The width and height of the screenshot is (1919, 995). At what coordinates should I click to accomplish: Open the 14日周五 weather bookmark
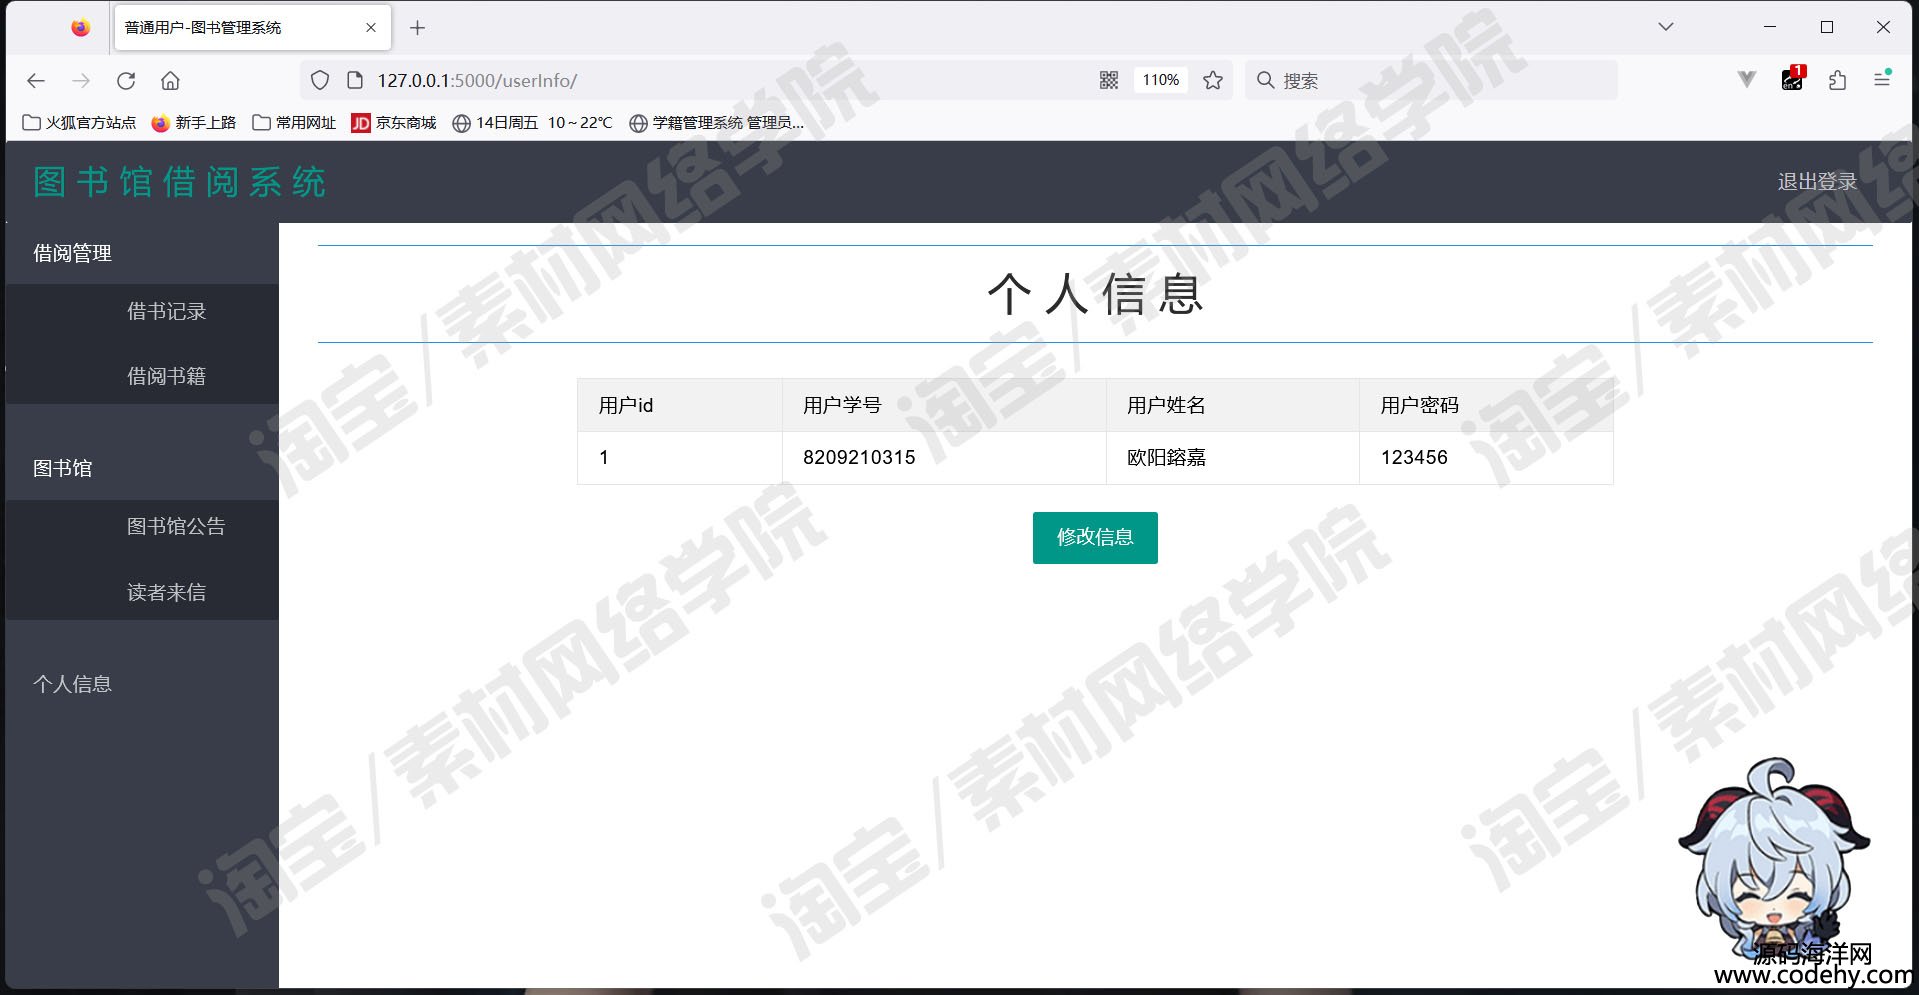pyautogui.click(x=533, y=123)
